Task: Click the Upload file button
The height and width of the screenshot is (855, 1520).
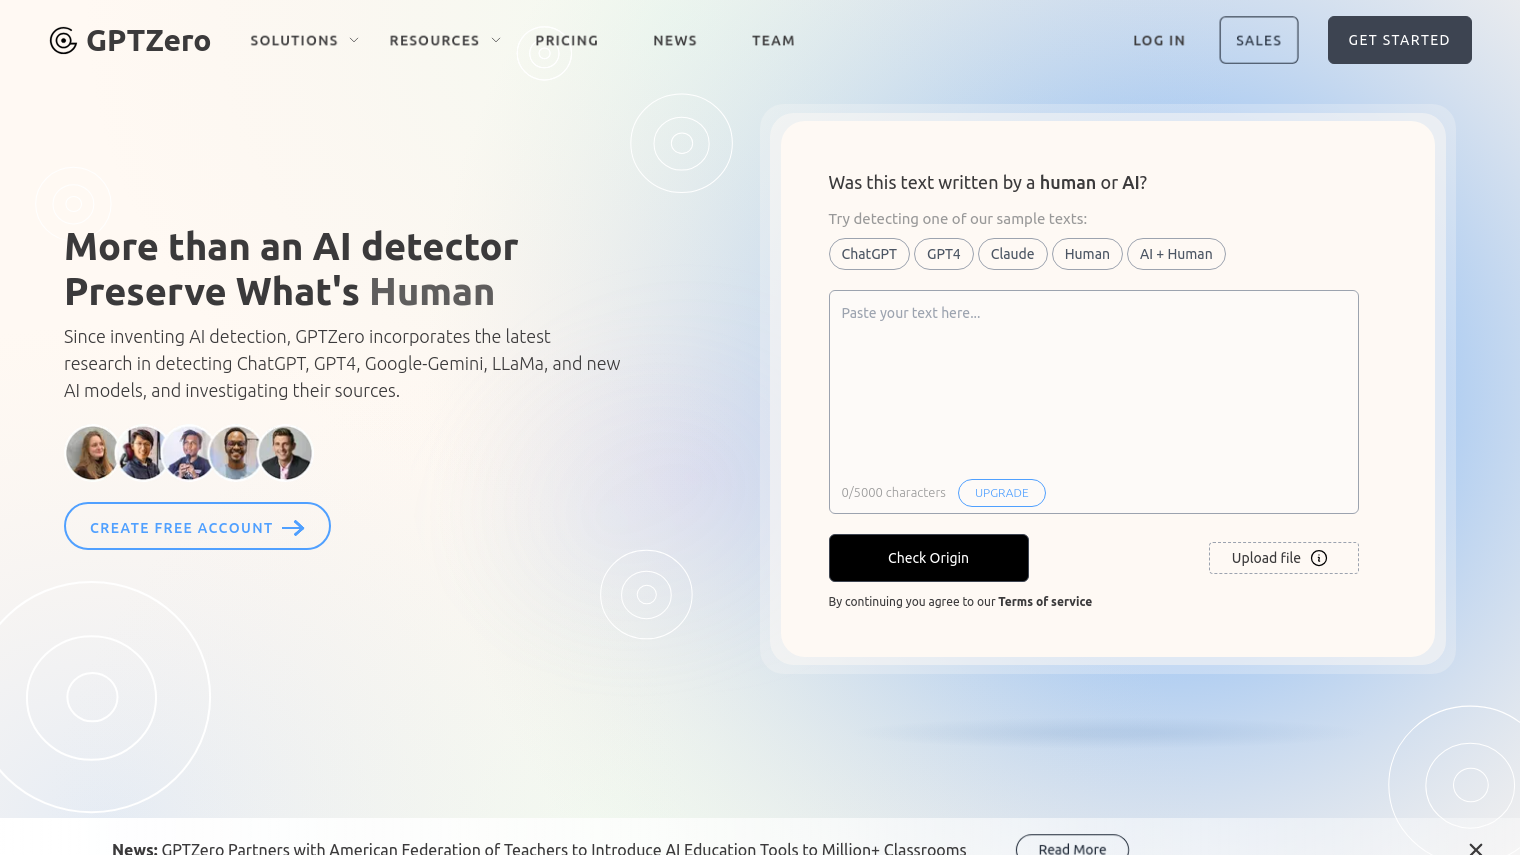Action: click(1283, 558)
